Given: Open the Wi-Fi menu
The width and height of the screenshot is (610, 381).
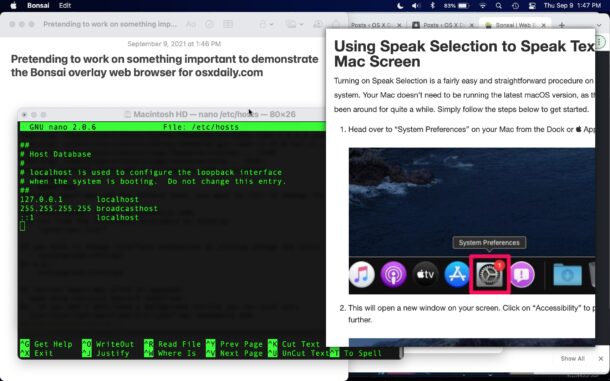Looking at the screenshot, I should [483, 5].
